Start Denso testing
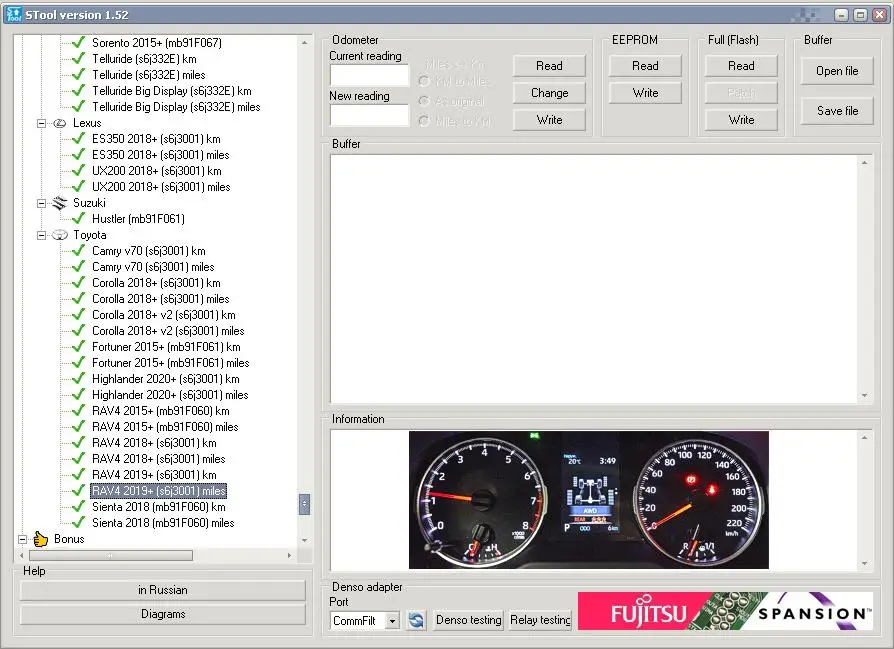894x649 pixels. point(469,620)
